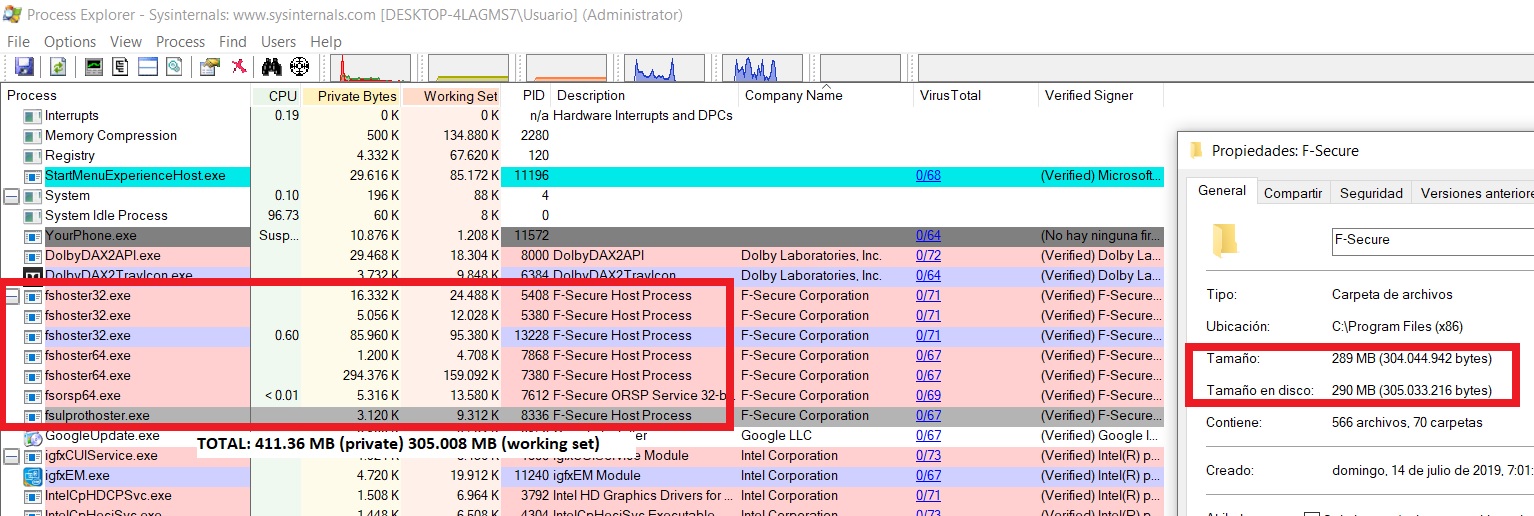Click the binoculars Find handle icon
1534x516 pixels.
(271, 67)
